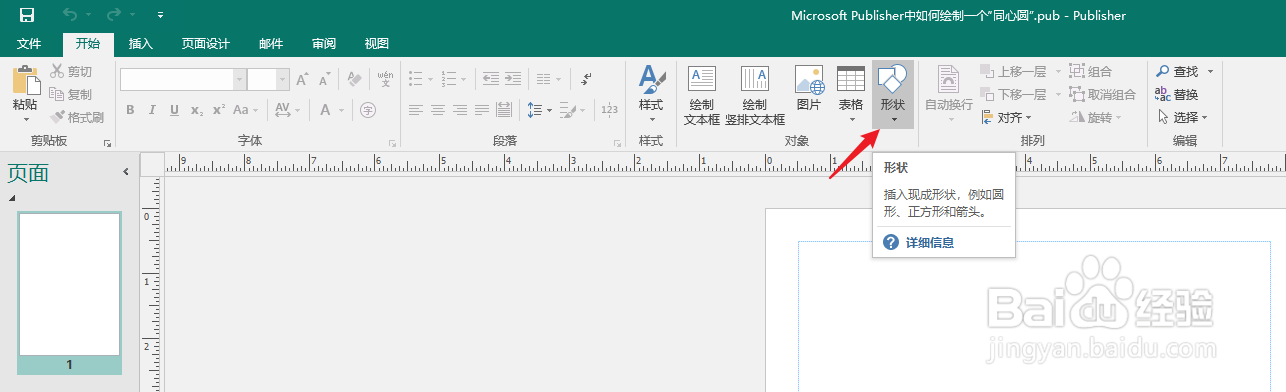Click 组合 group button

coord(1091,72)
